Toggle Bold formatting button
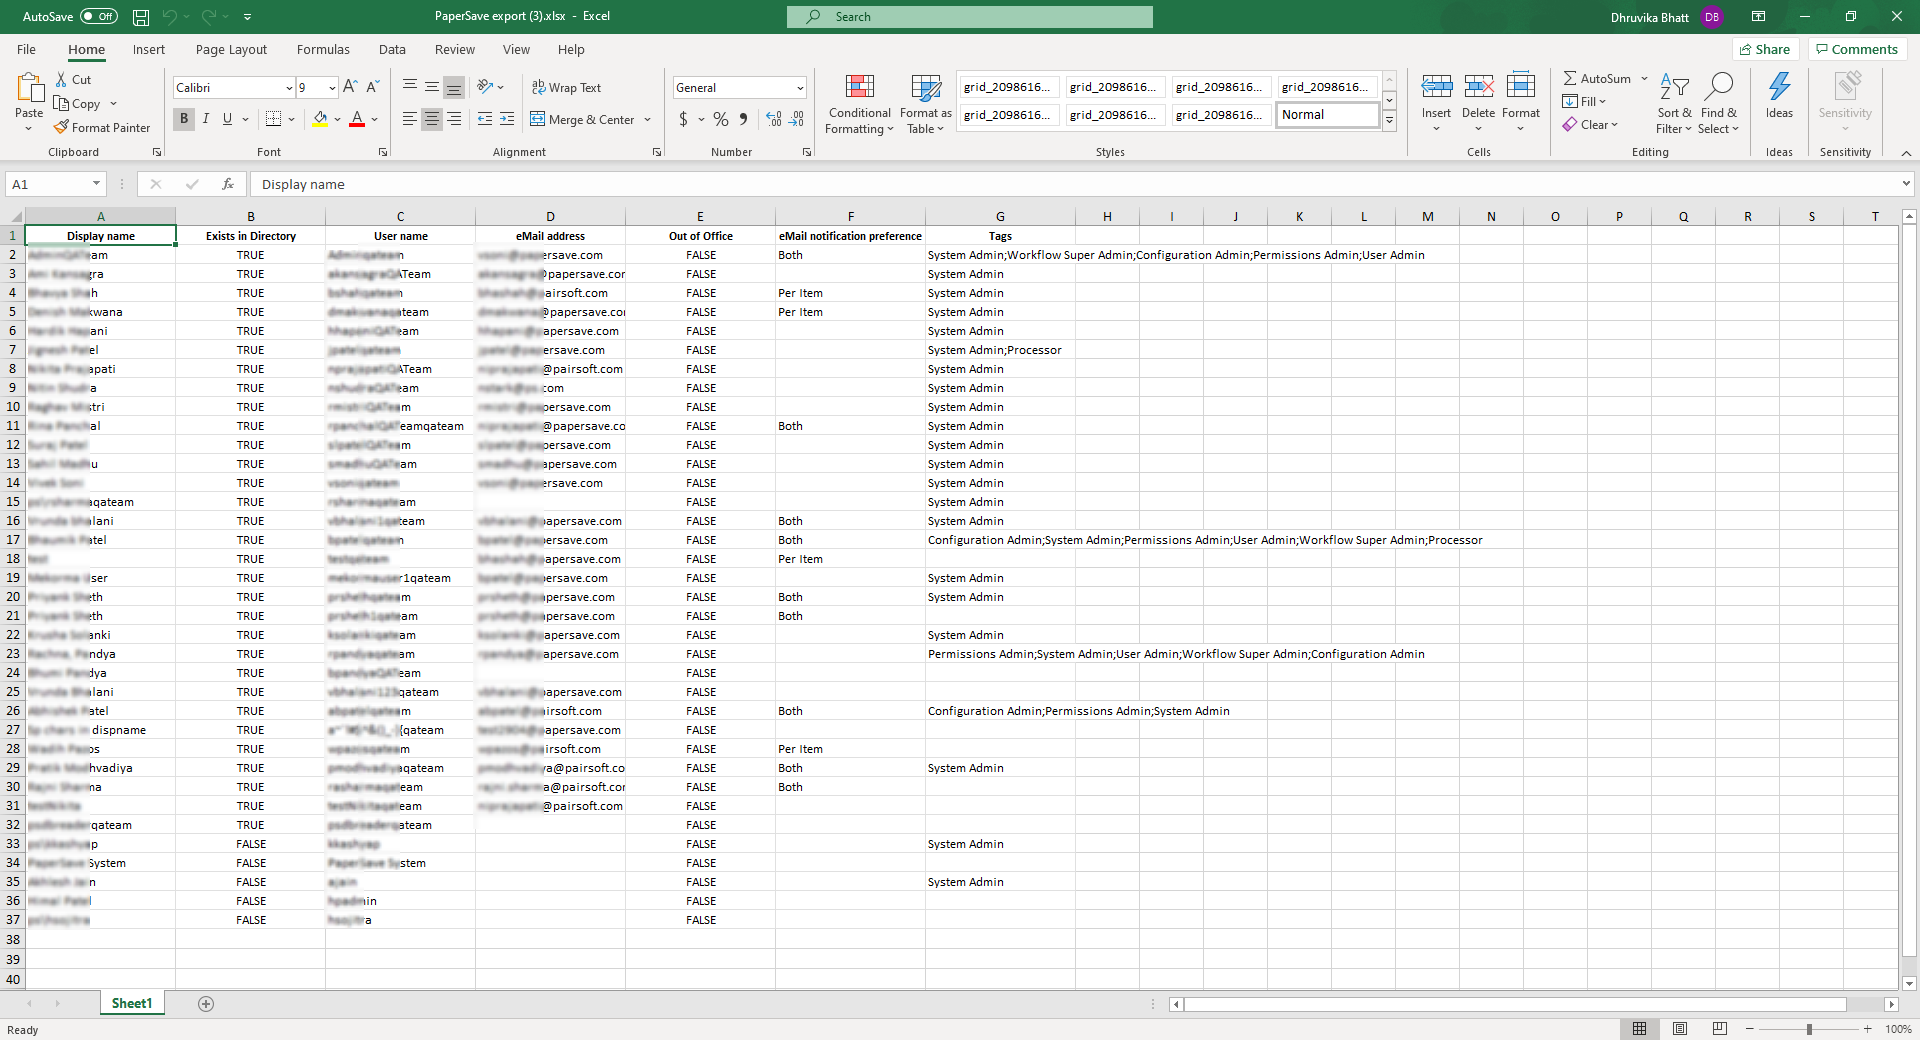Image resolution: width=1920 pixels, height=1040 pixels. 184,119
